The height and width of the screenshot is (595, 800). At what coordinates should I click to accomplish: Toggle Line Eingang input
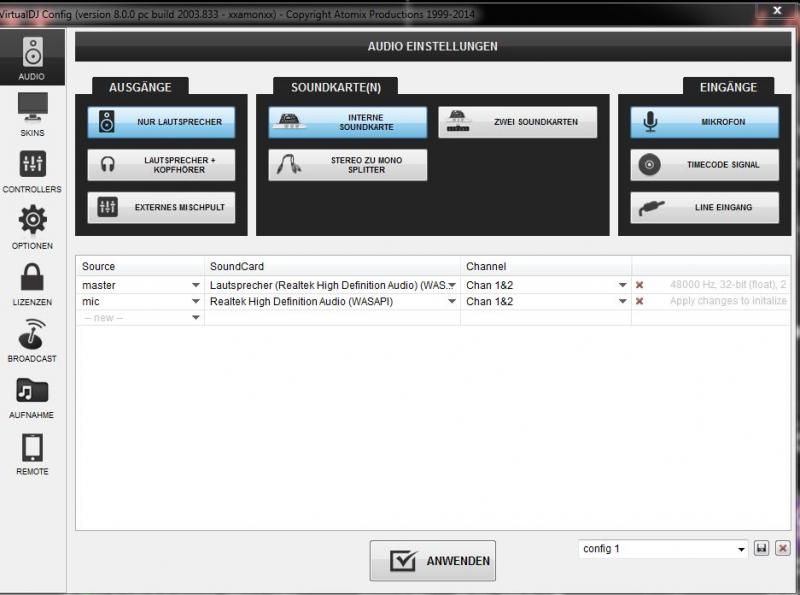pyautogui.click(x=705, y=207)
